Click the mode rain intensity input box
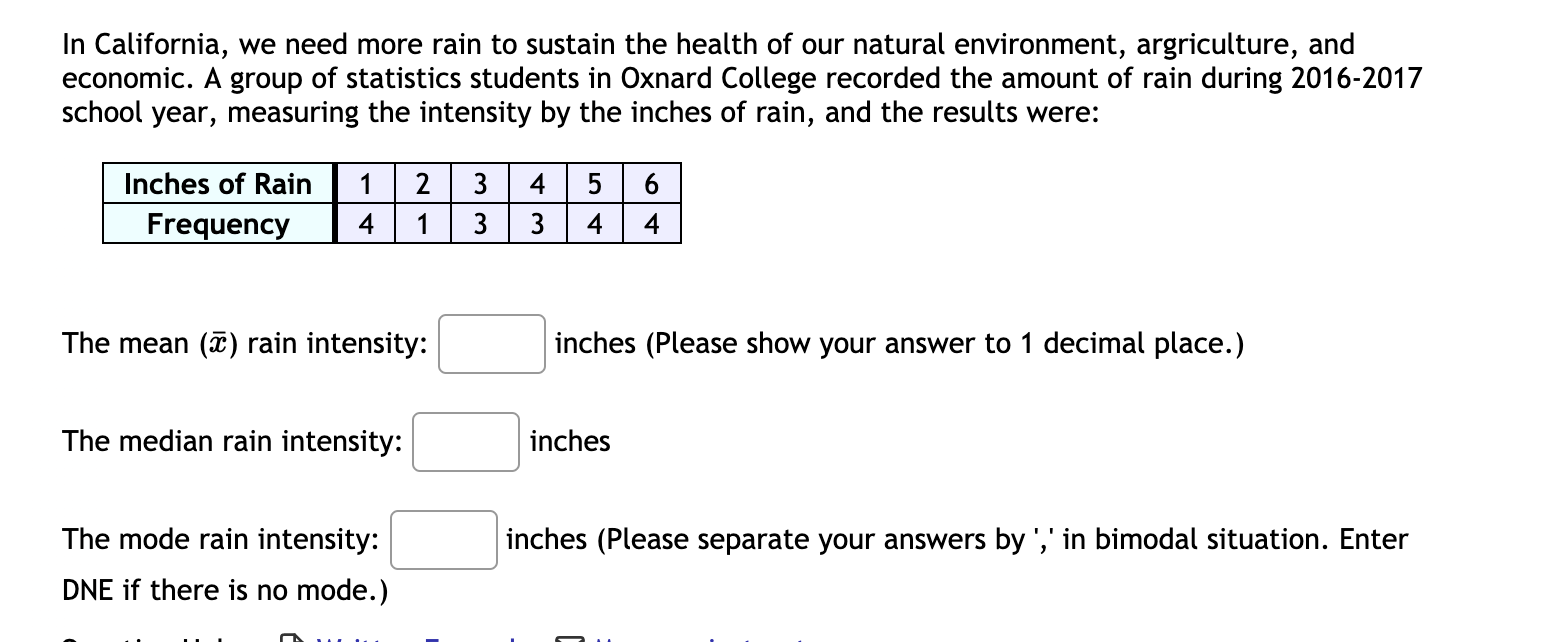1546x642 pixels. (443, 539)
